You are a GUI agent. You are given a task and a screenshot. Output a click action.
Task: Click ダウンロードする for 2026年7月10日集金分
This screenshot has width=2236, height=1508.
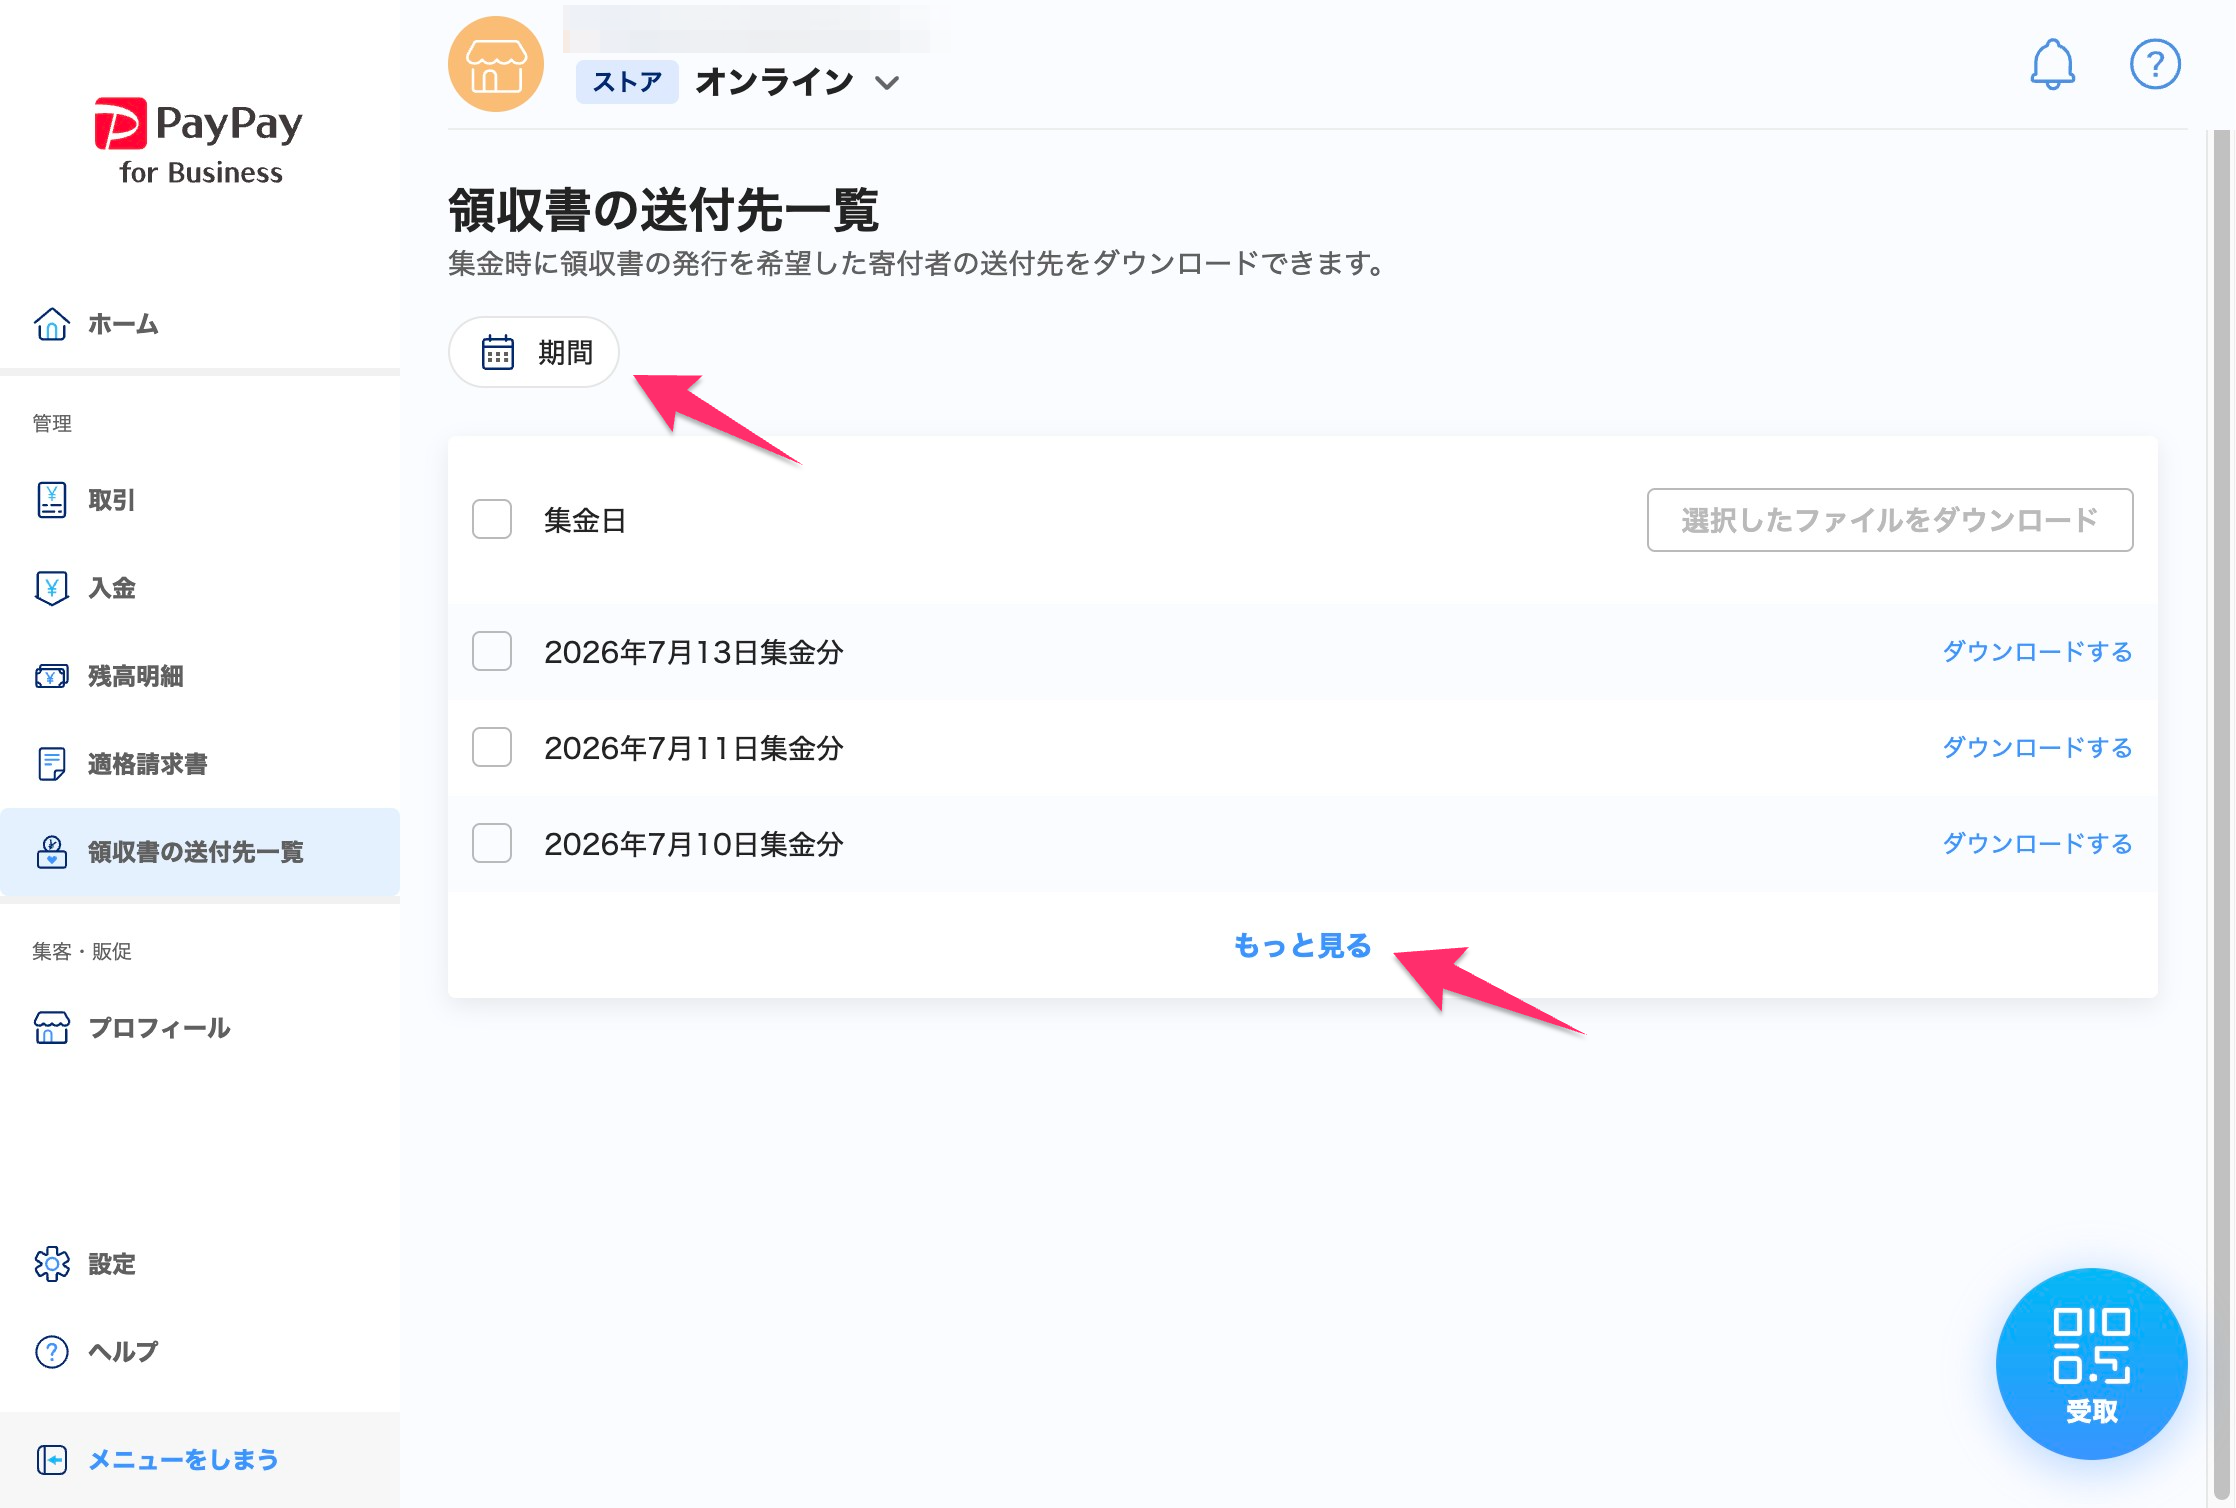tap(2037, 844)
